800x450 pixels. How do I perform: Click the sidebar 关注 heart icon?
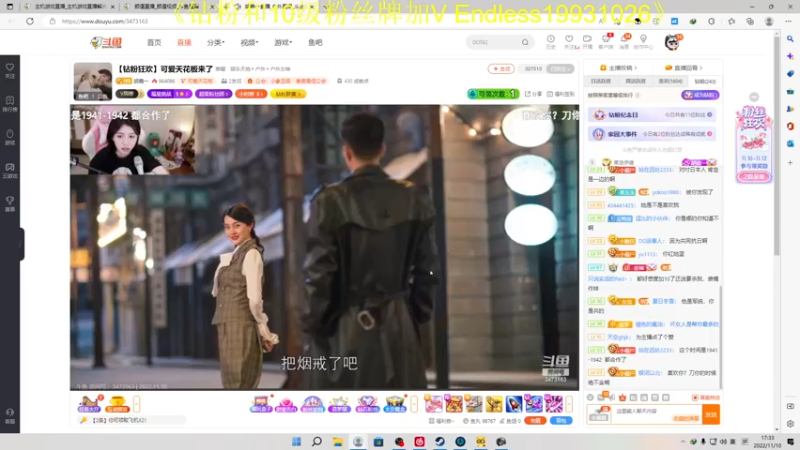coord(10,70)
